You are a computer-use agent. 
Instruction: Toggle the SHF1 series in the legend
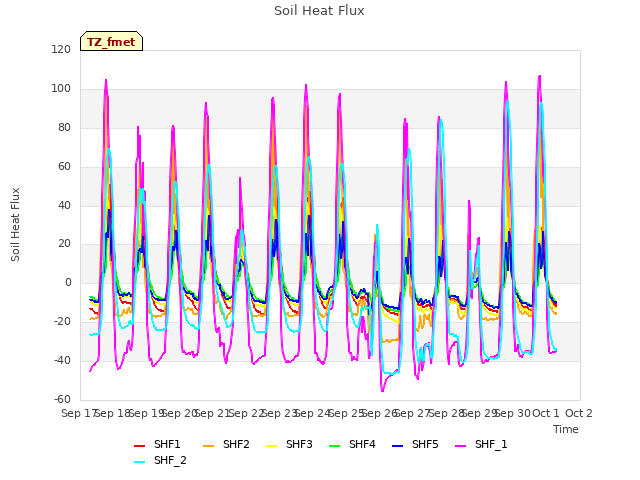coord(157,444)
